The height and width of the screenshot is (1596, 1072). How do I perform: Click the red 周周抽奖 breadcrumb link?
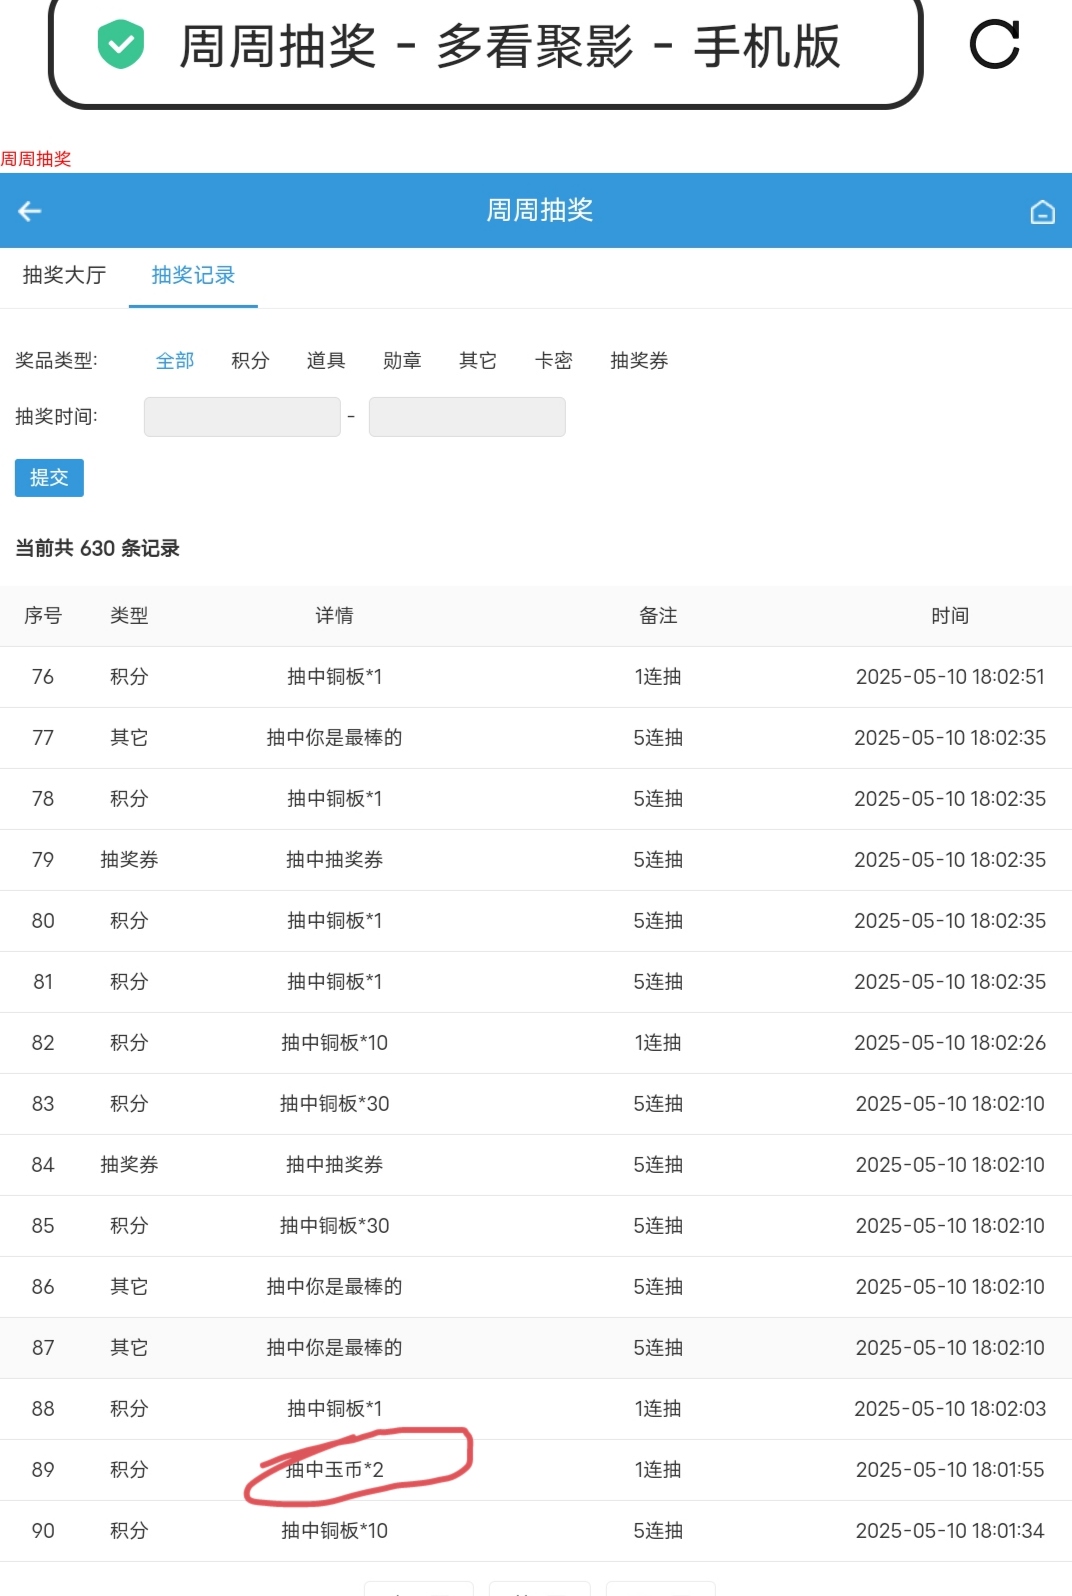[36, 159]
